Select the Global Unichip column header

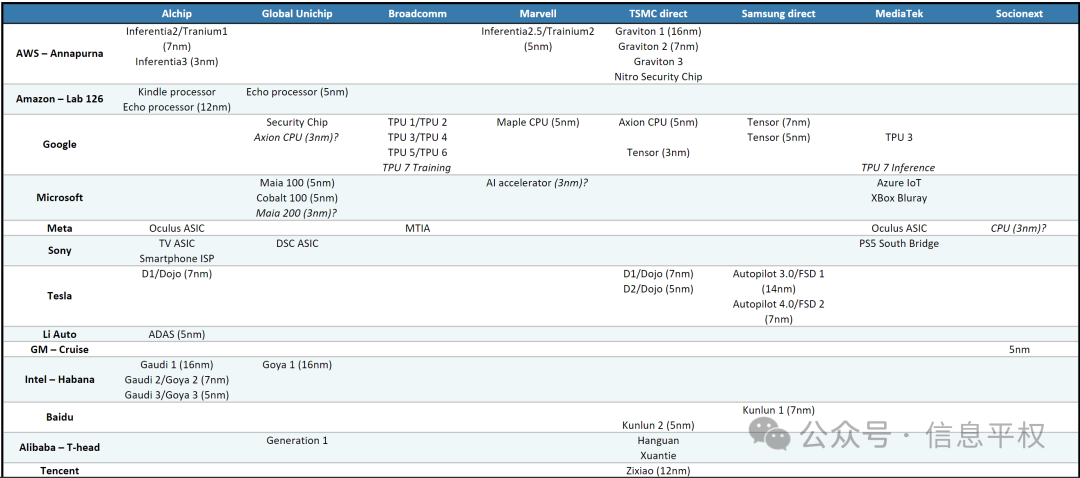(x=297, y=14)
